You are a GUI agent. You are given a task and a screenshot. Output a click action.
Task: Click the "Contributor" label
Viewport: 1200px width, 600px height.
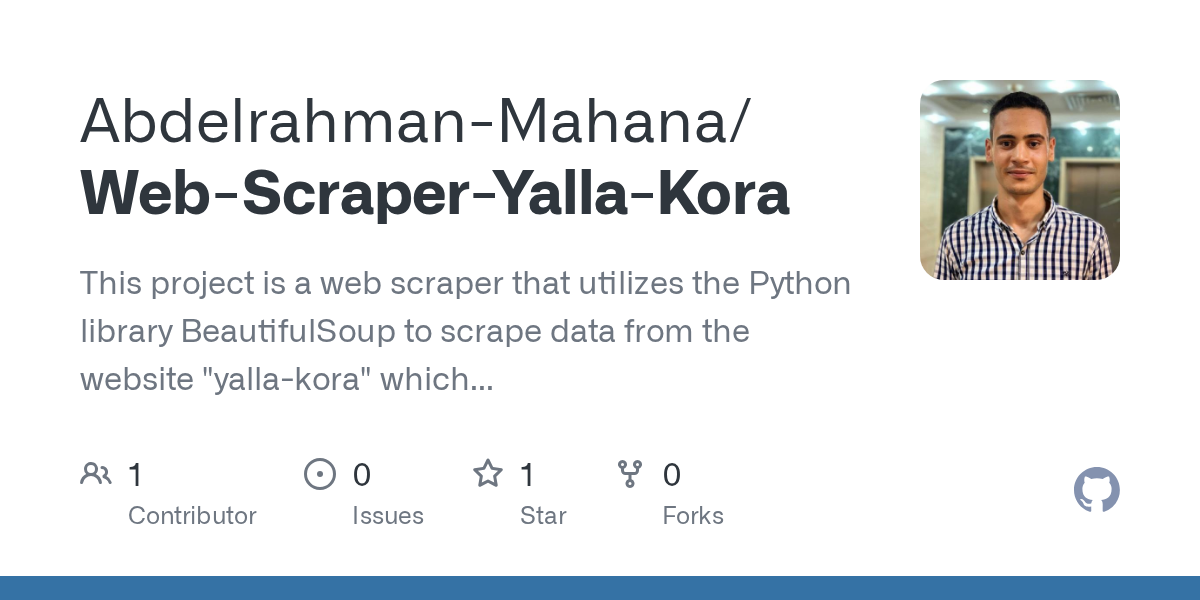coord(192,516)
